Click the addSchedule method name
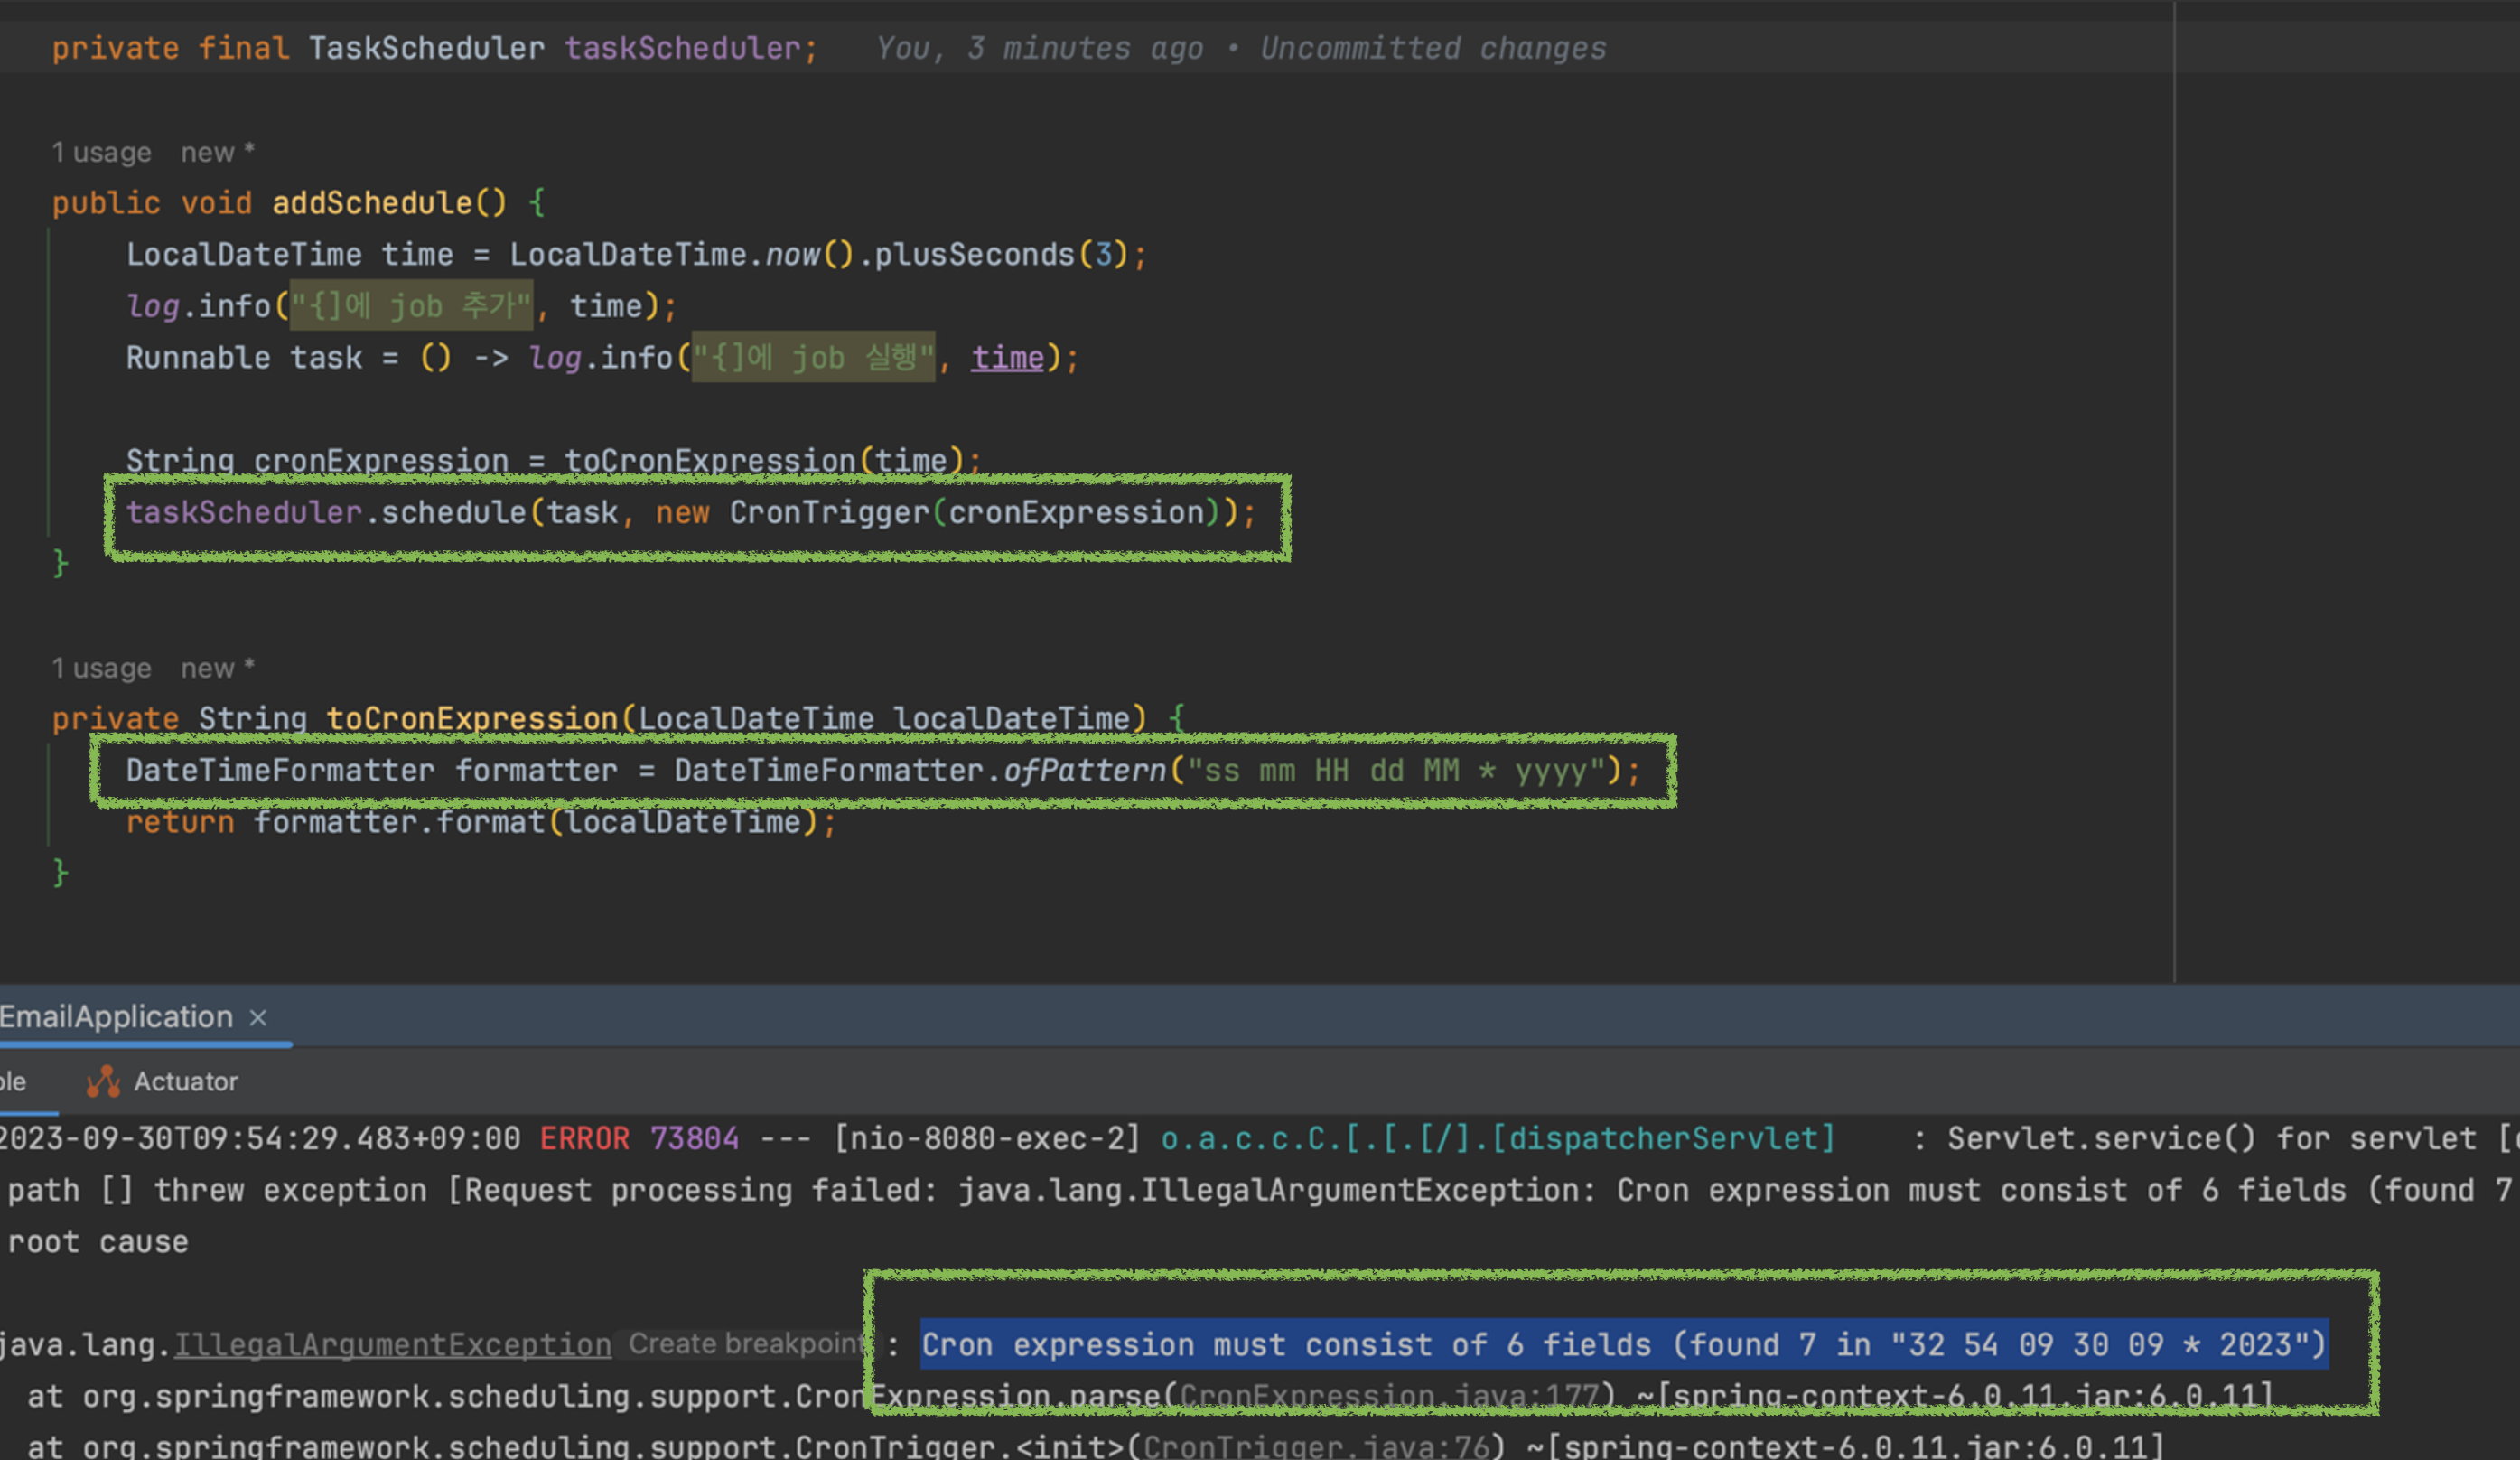2520x1460 pixels. pyautogui.click(x=371, y=203)
